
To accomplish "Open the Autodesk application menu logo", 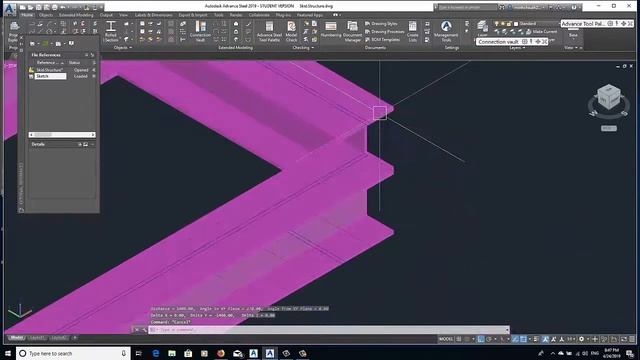I will [9, 8].
